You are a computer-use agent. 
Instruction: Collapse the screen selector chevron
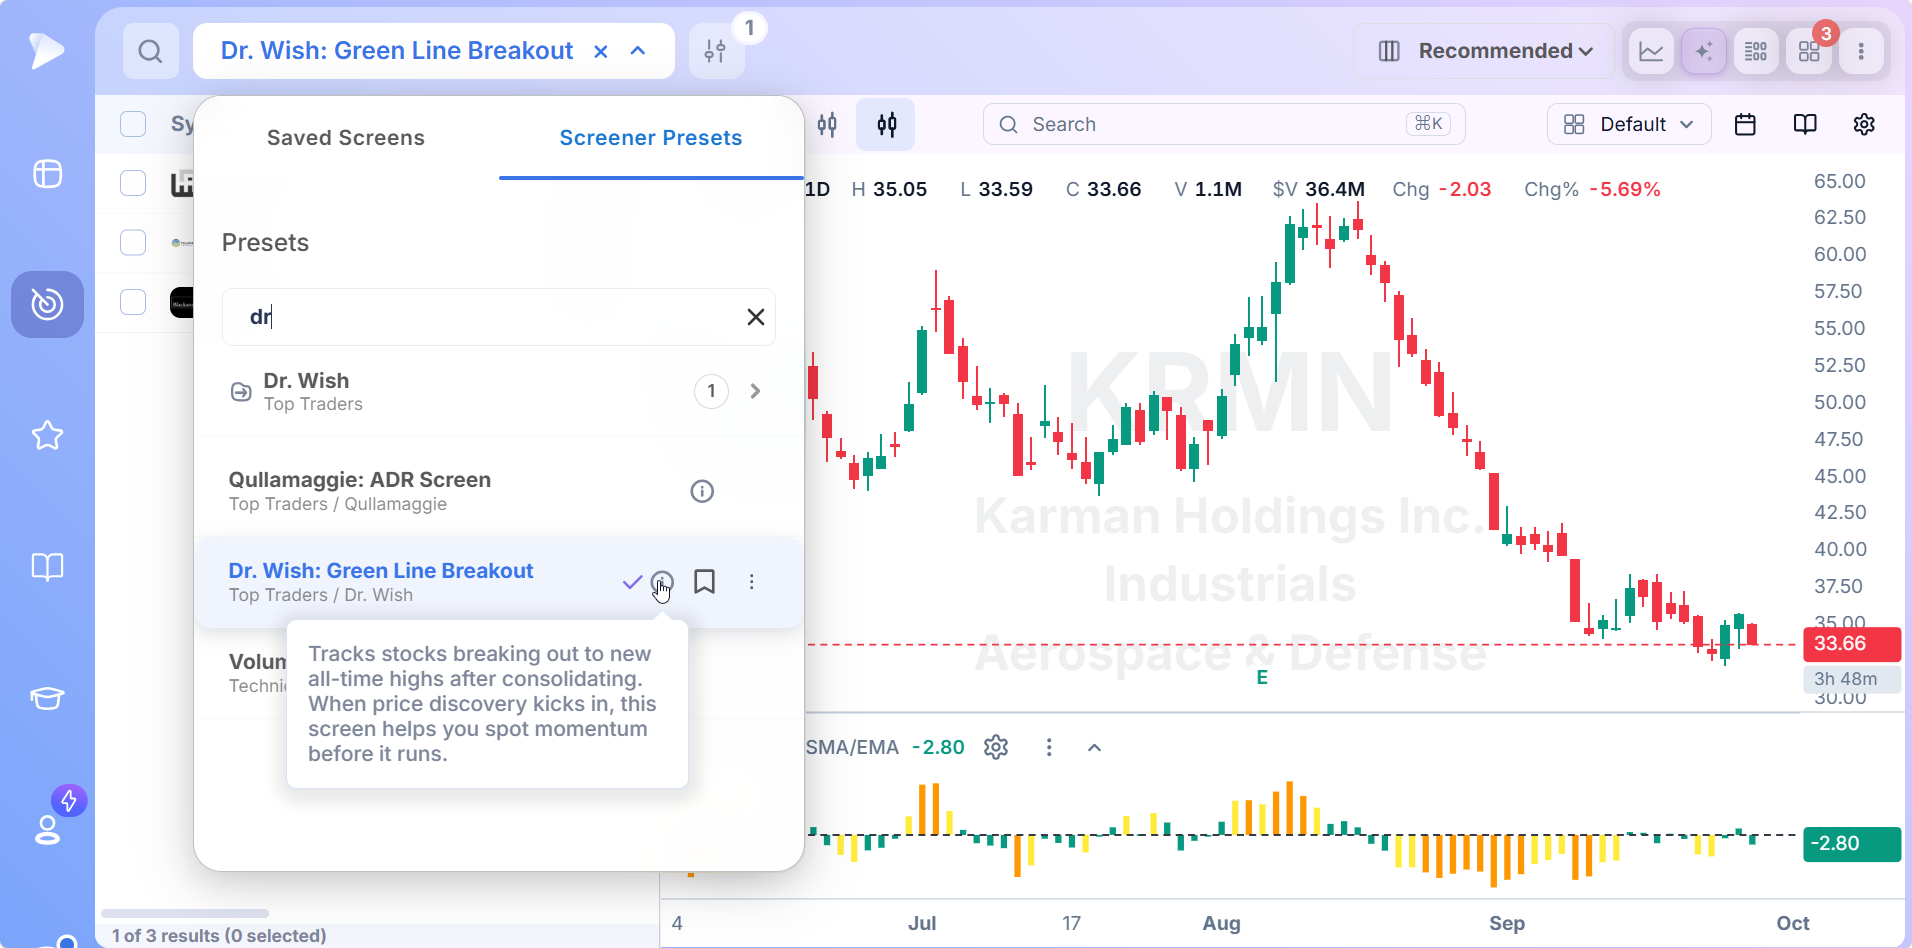[x=638, y=51]
